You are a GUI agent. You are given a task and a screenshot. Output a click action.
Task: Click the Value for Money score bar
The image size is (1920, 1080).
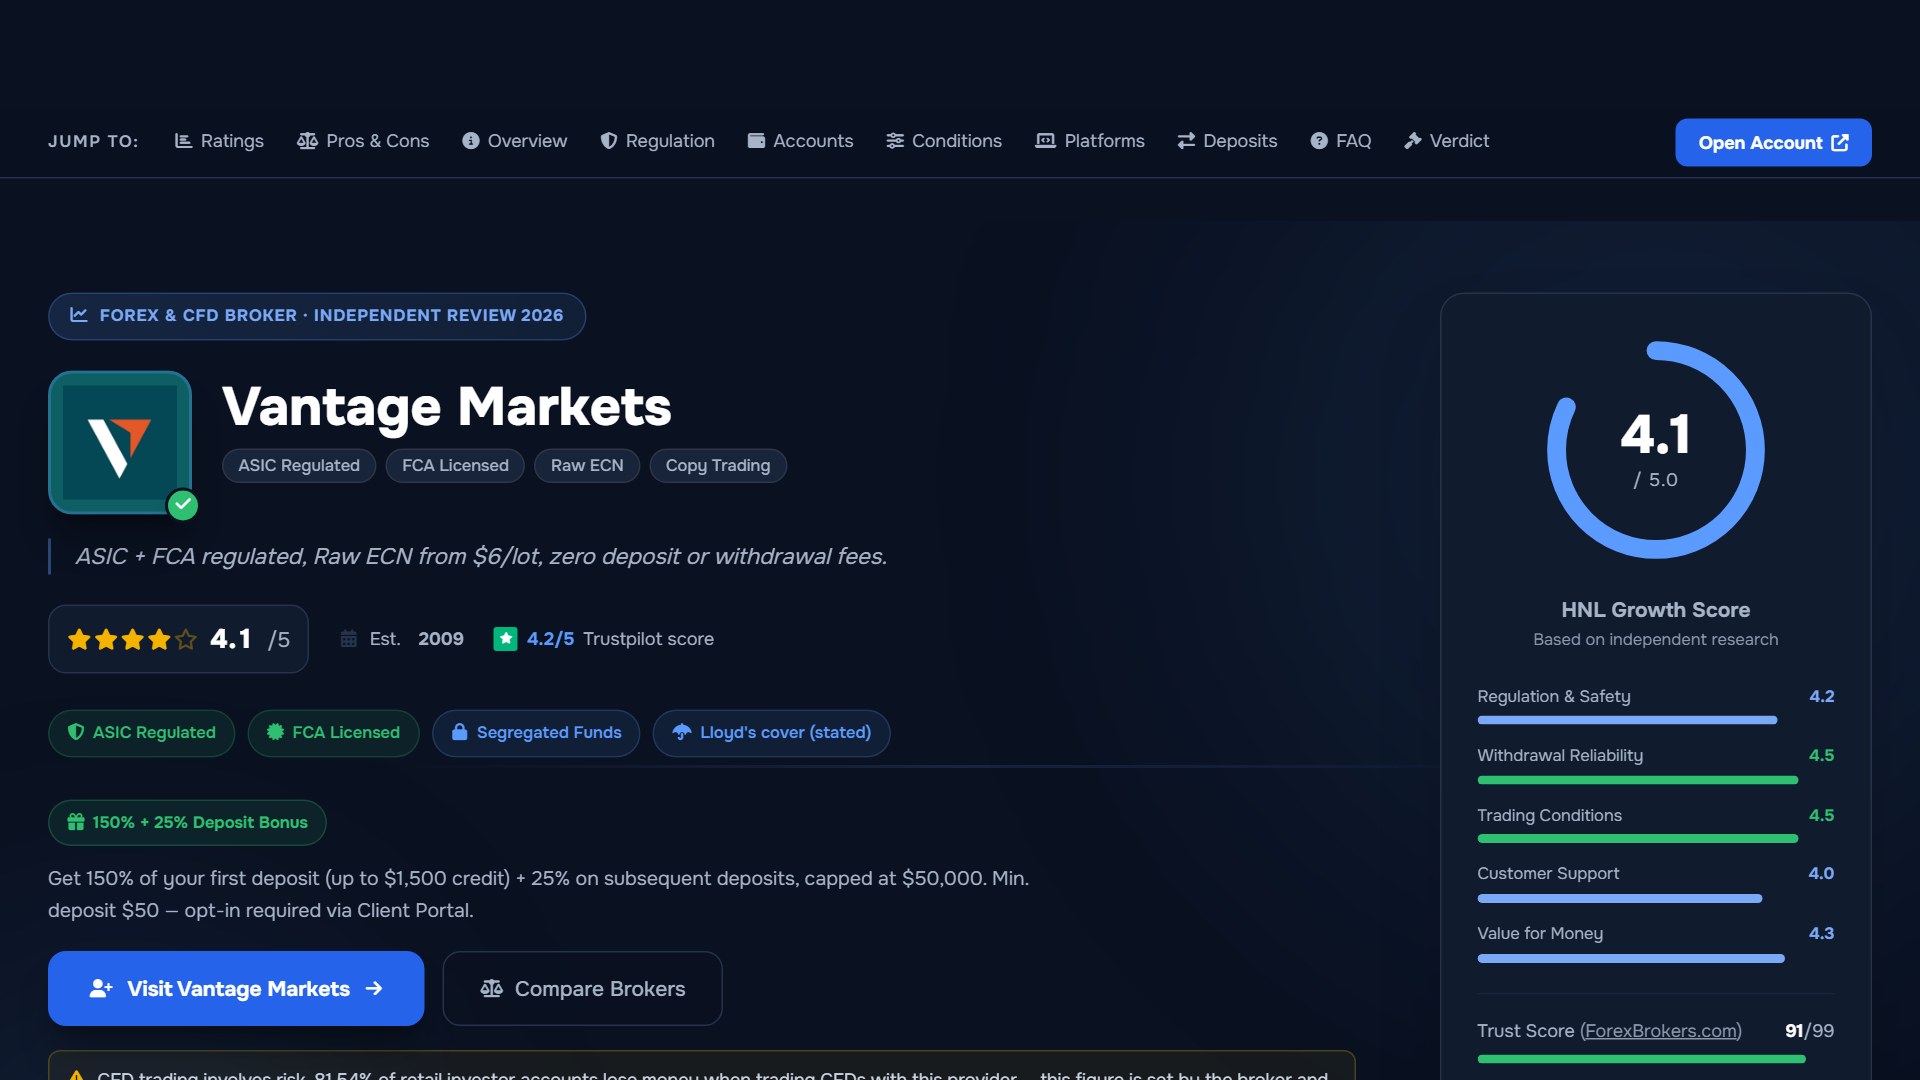coord(1656,958)
